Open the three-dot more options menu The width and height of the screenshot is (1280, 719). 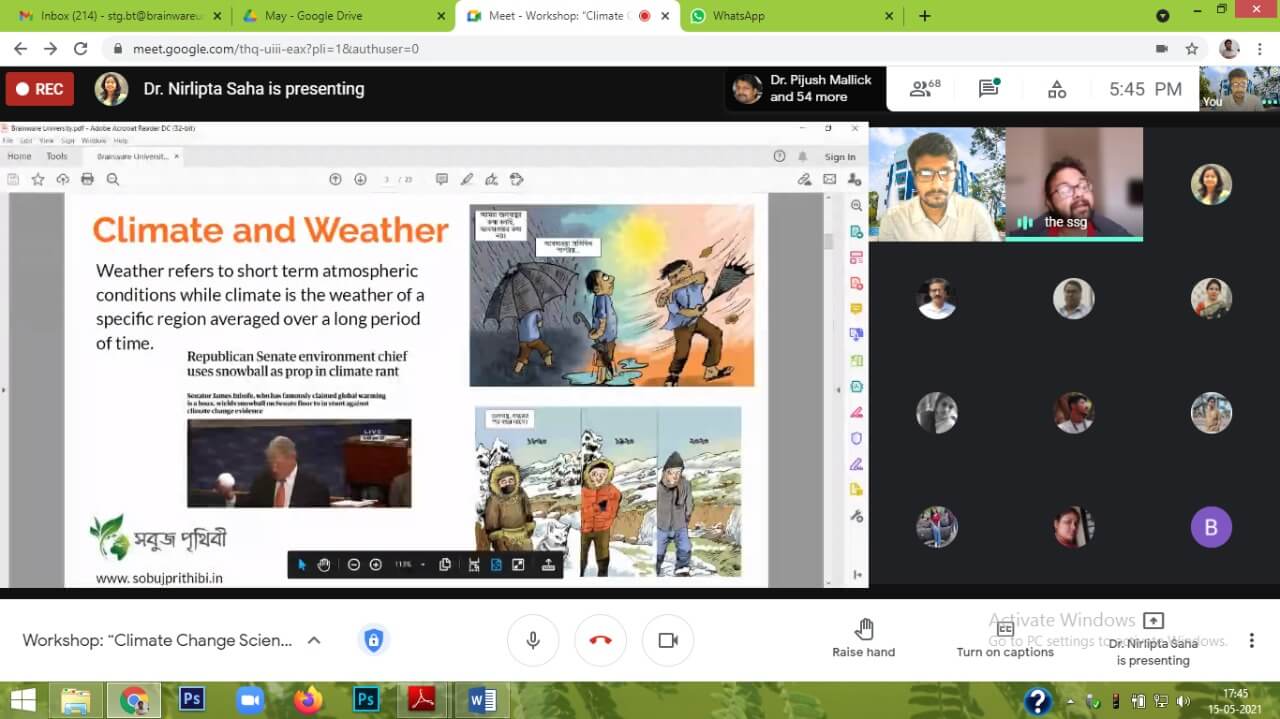click(1251, 640)
